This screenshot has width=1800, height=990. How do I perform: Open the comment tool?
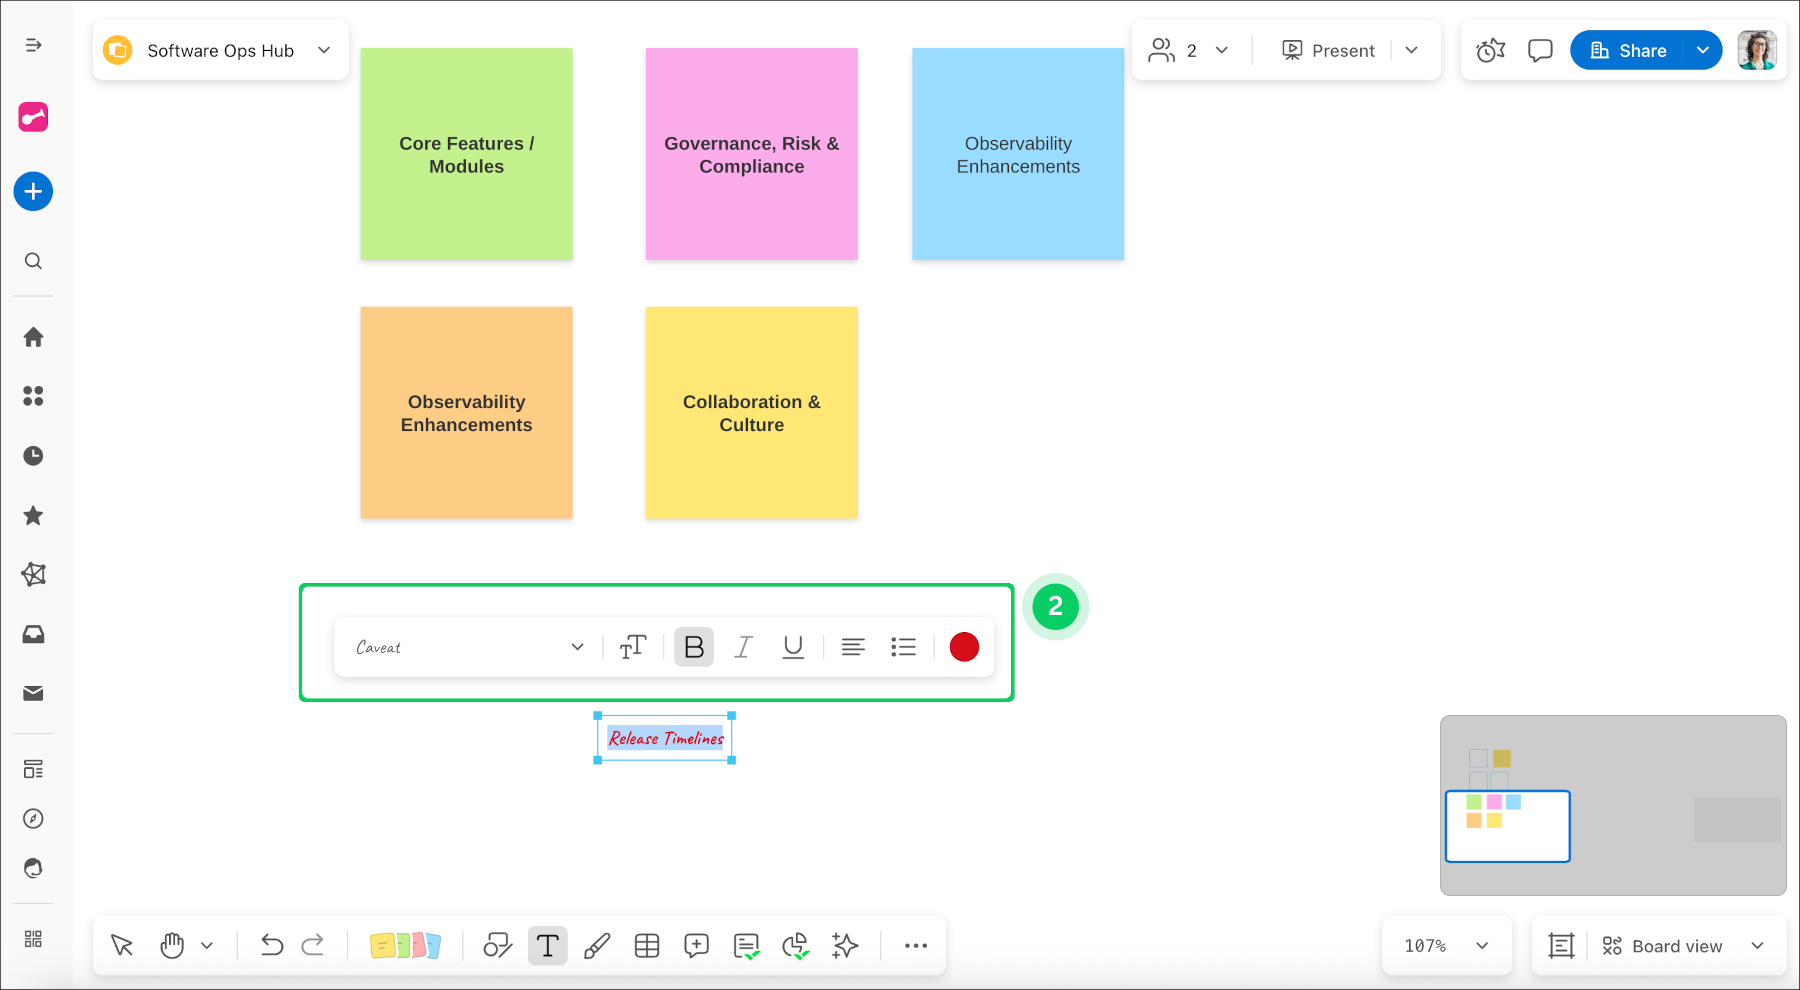tap(696, 945)
